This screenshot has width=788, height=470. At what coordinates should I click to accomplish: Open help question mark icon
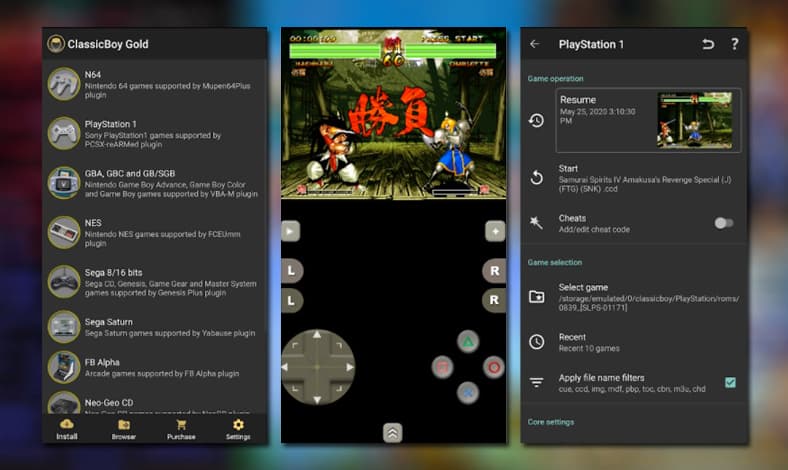735,44
